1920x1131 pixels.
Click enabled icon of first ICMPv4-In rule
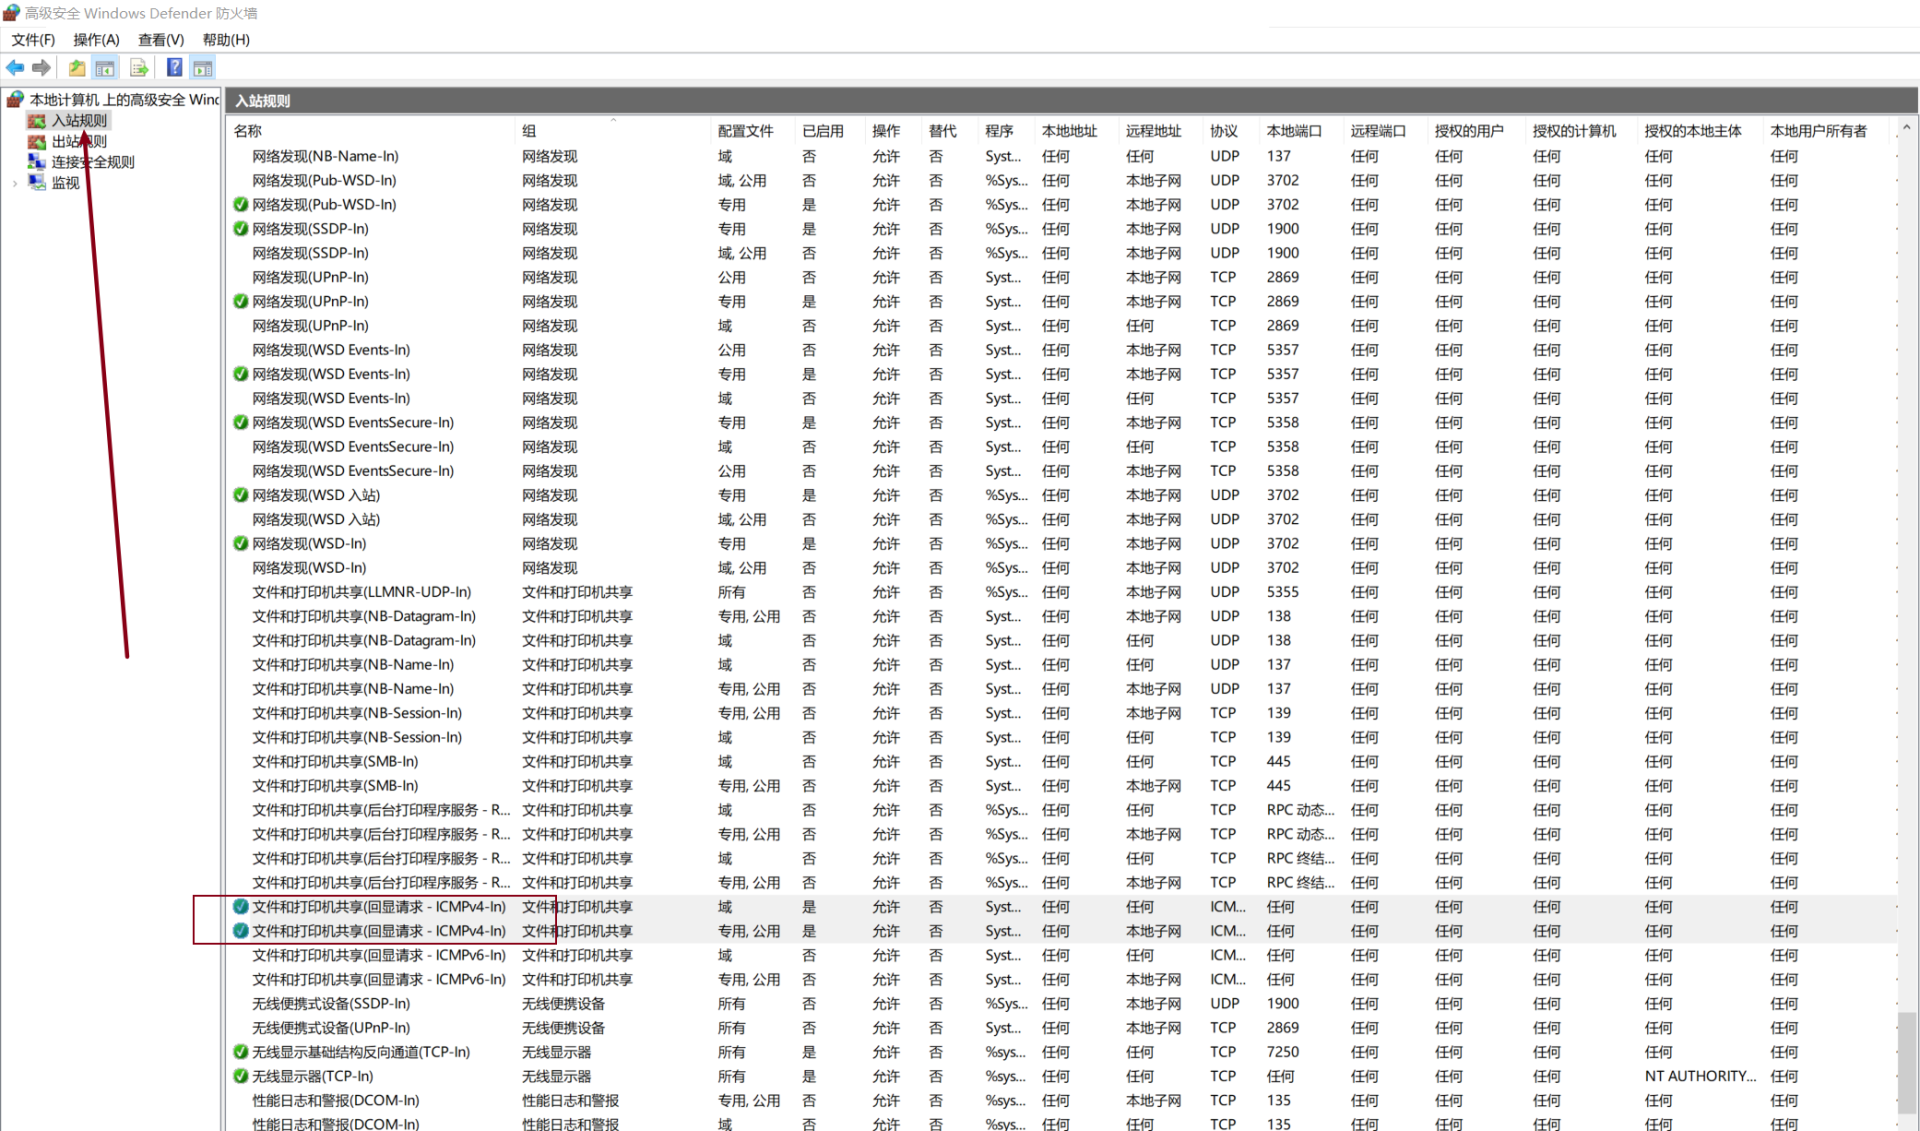240,907
